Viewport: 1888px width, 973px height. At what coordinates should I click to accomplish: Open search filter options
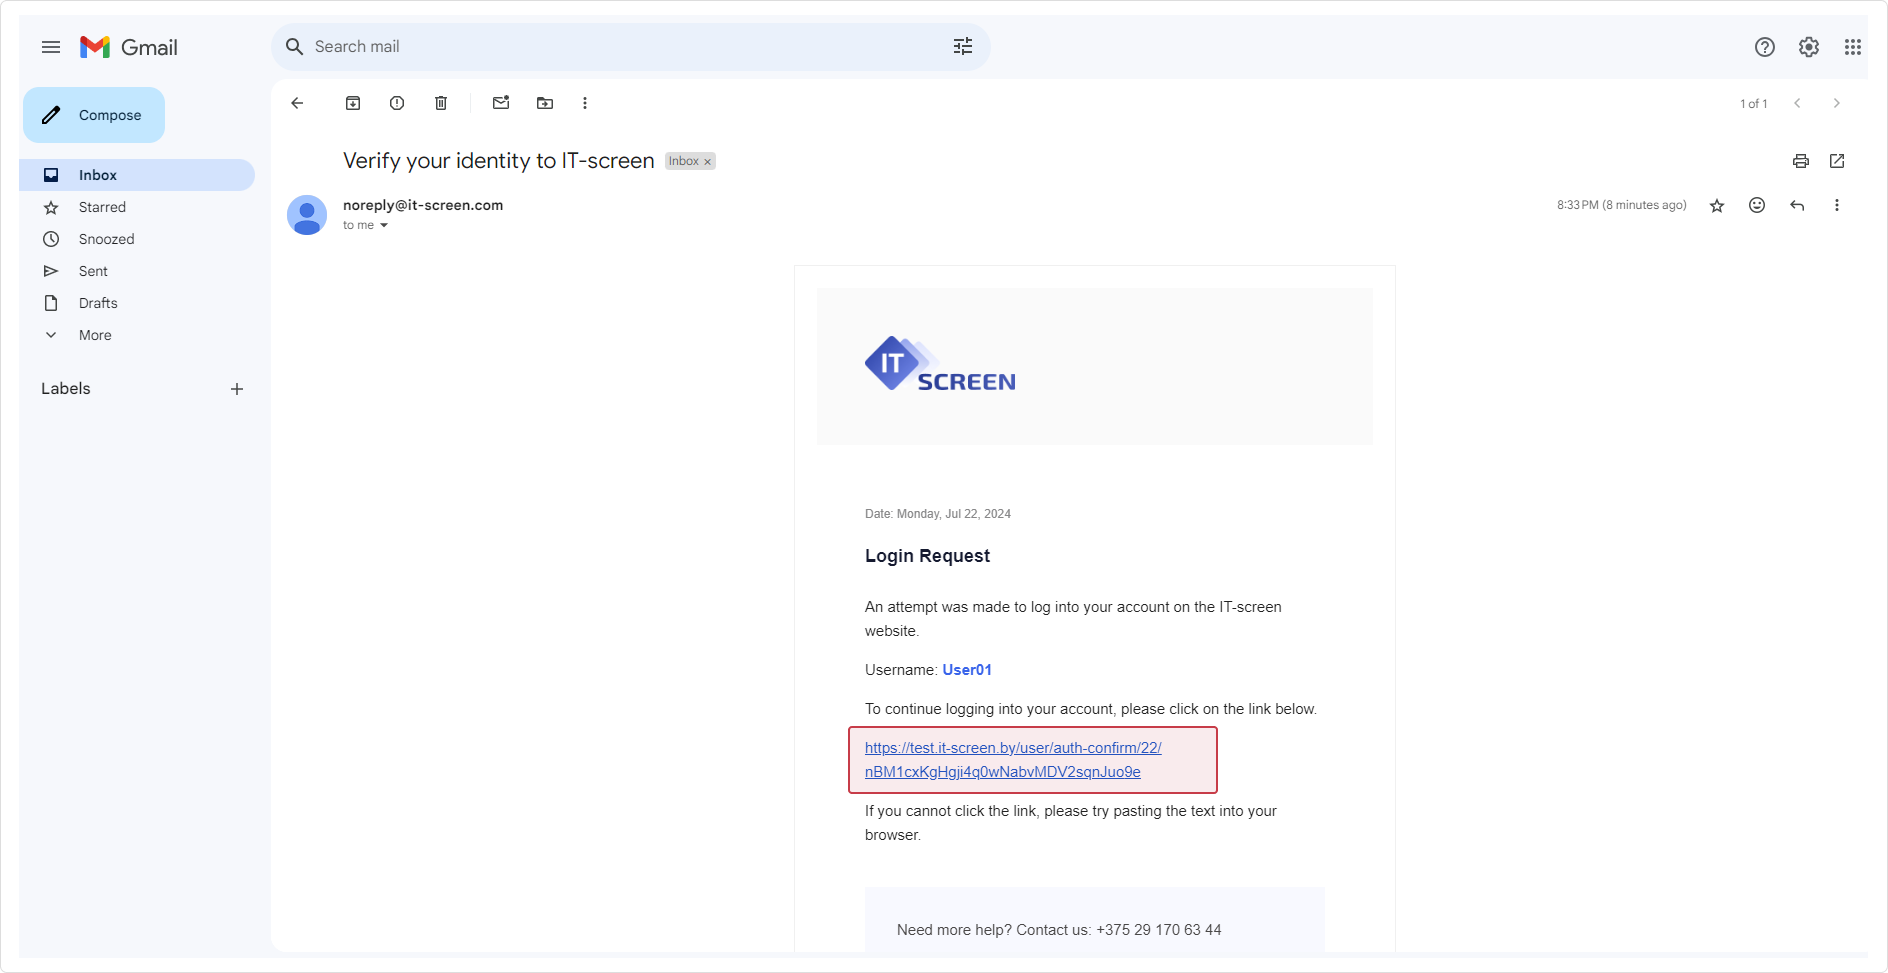click(962, 46)
